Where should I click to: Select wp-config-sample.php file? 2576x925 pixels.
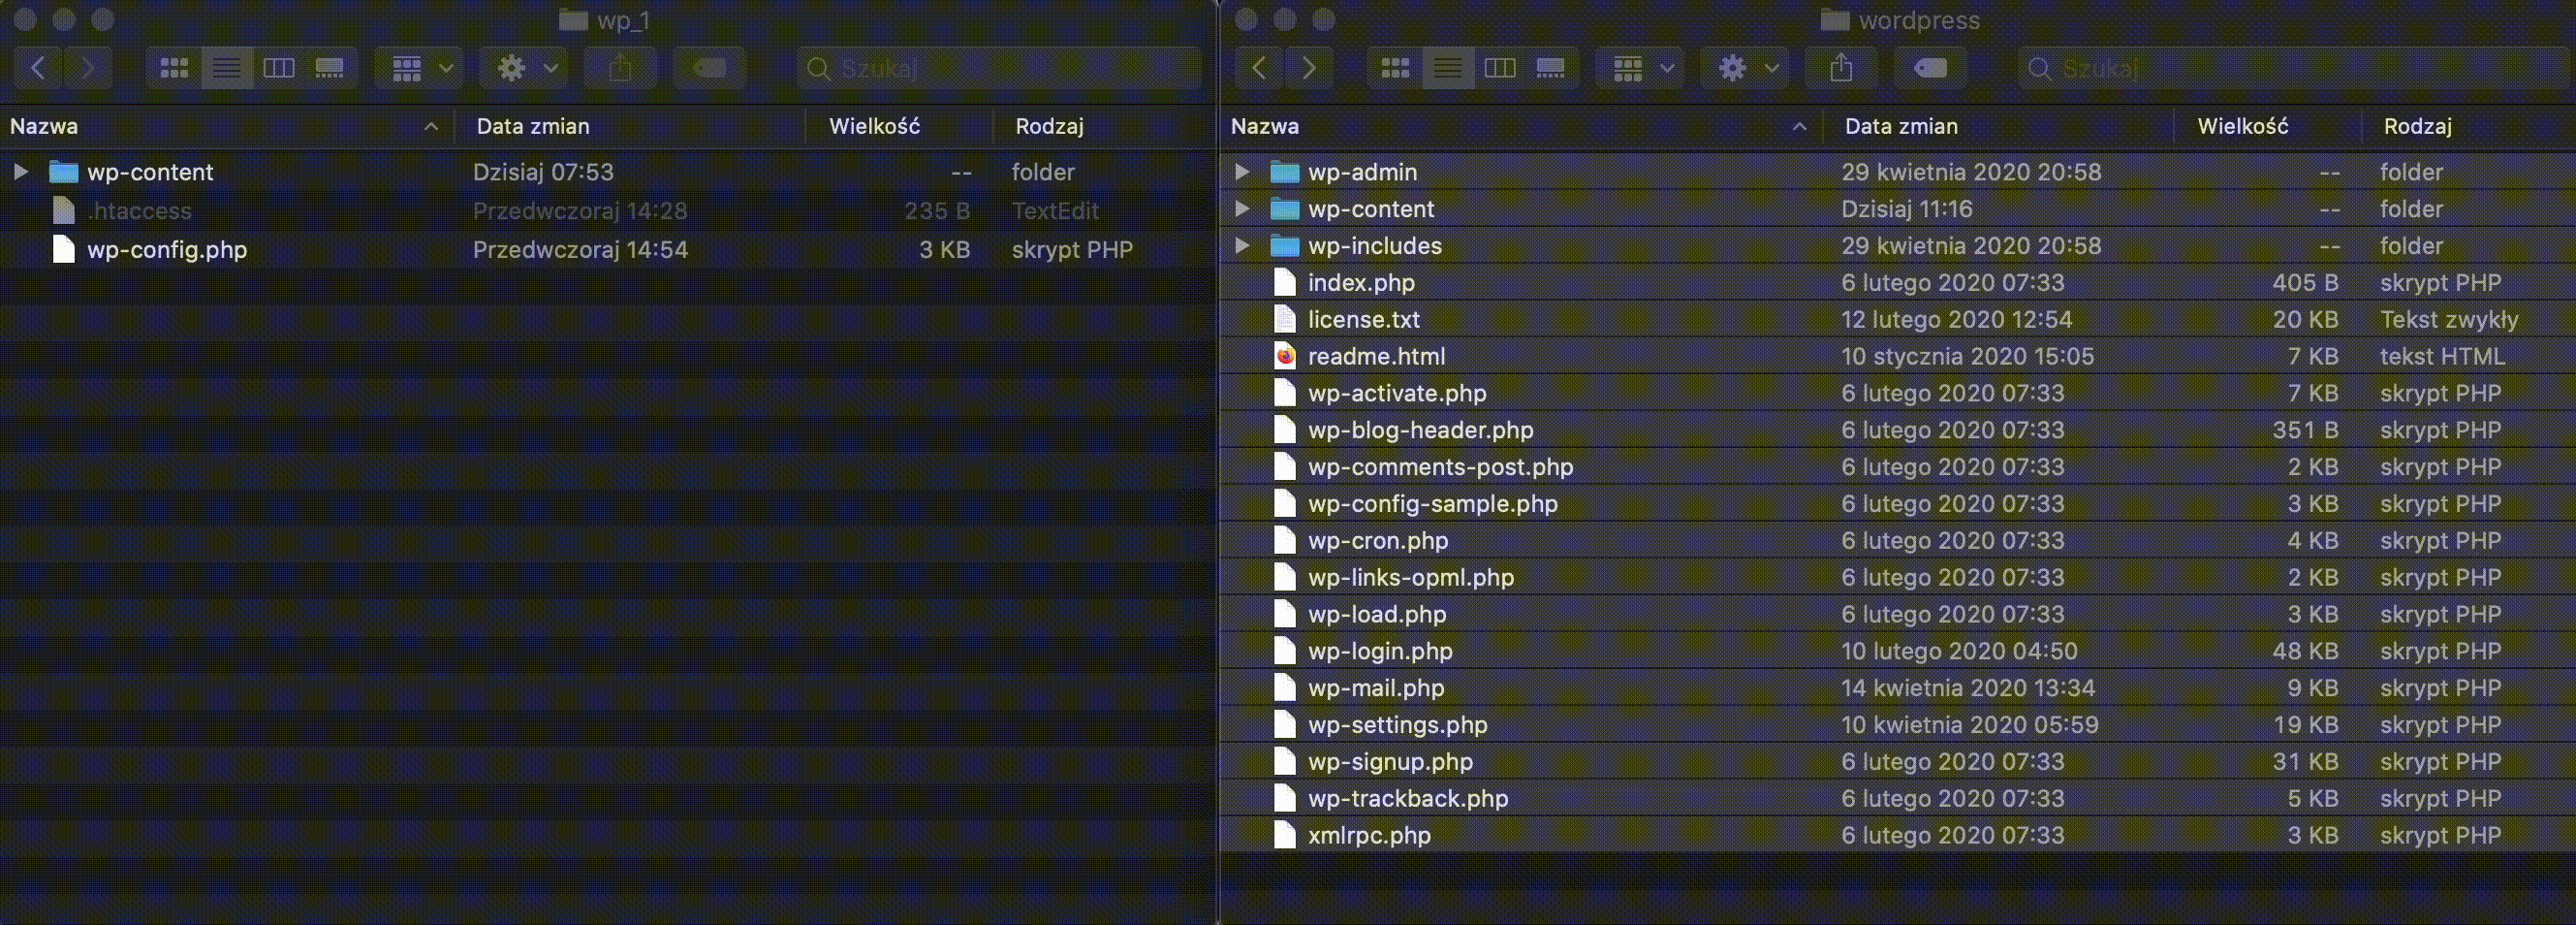tap(1898, 503)
